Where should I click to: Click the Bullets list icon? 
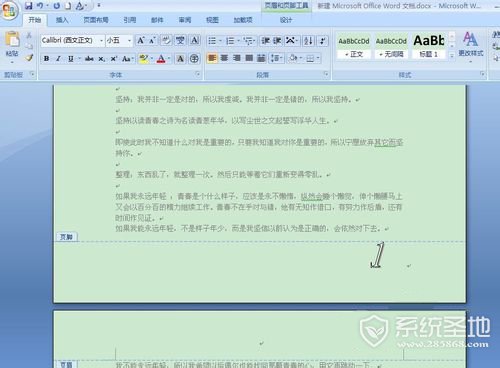tap(212, 41)
